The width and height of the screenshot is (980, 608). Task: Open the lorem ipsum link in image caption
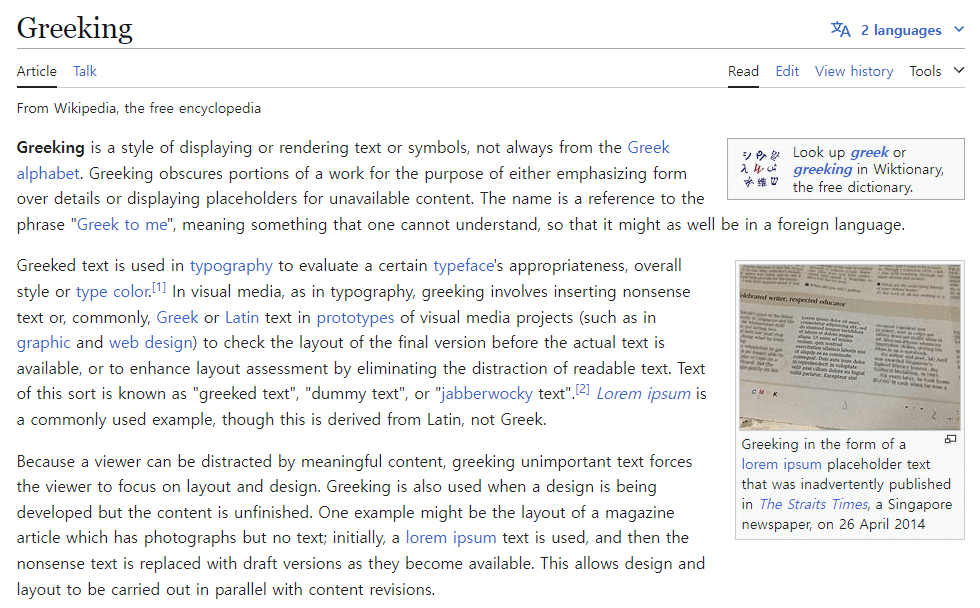coord(781,464)
